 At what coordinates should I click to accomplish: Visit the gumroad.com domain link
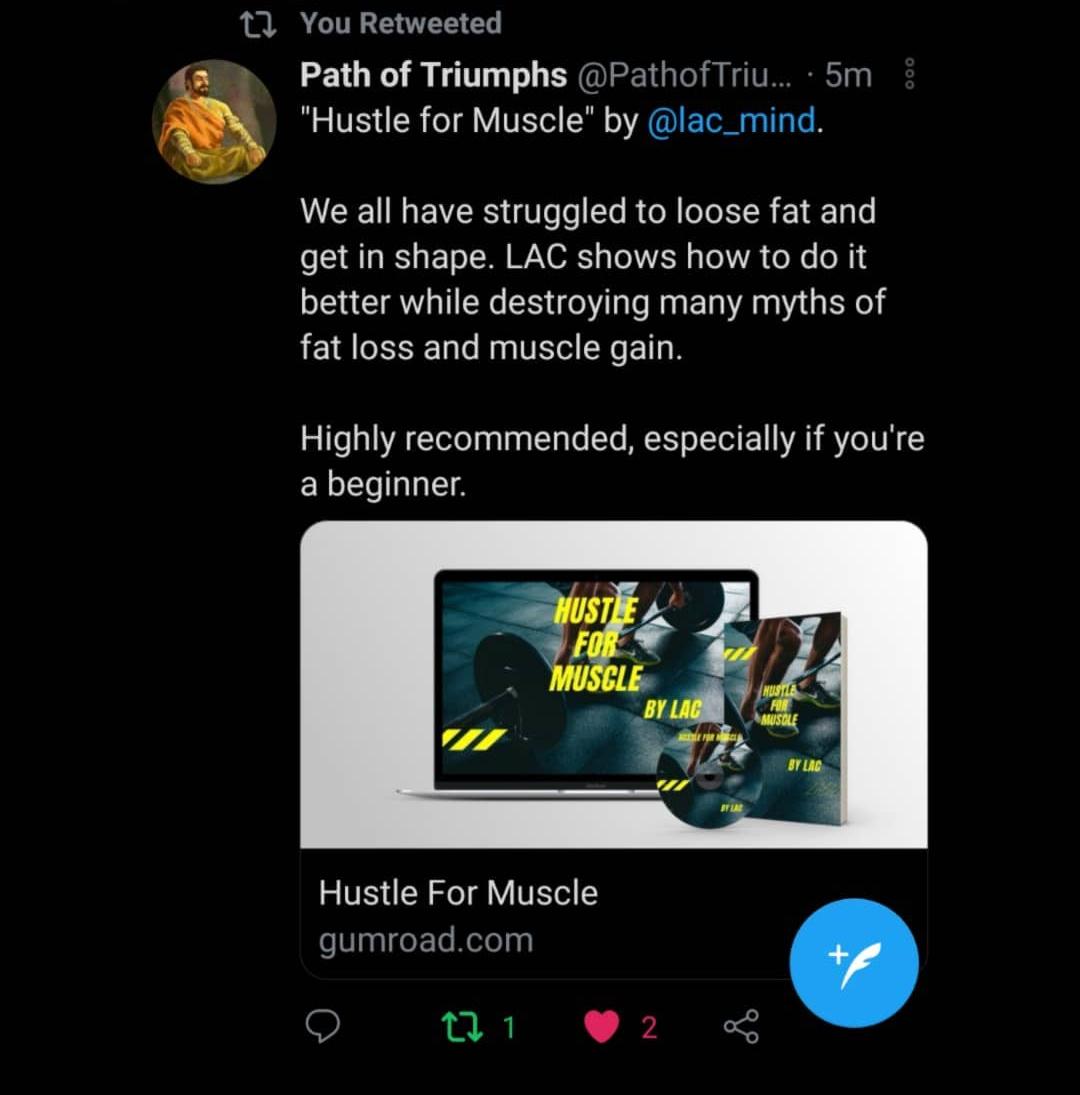tap(426, 939)
